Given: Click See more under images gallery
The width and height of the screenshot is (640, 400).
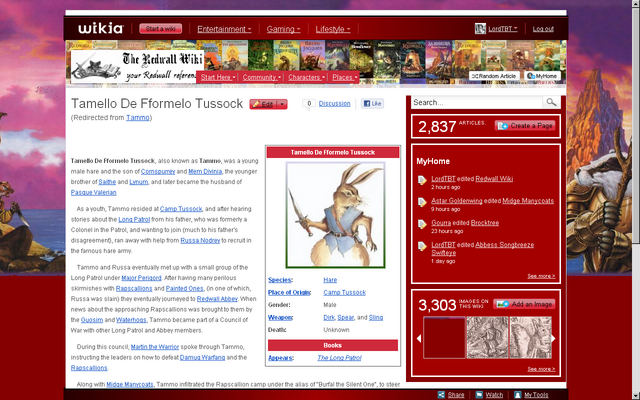Looking at the screenshot, I should tap(541, 369).
